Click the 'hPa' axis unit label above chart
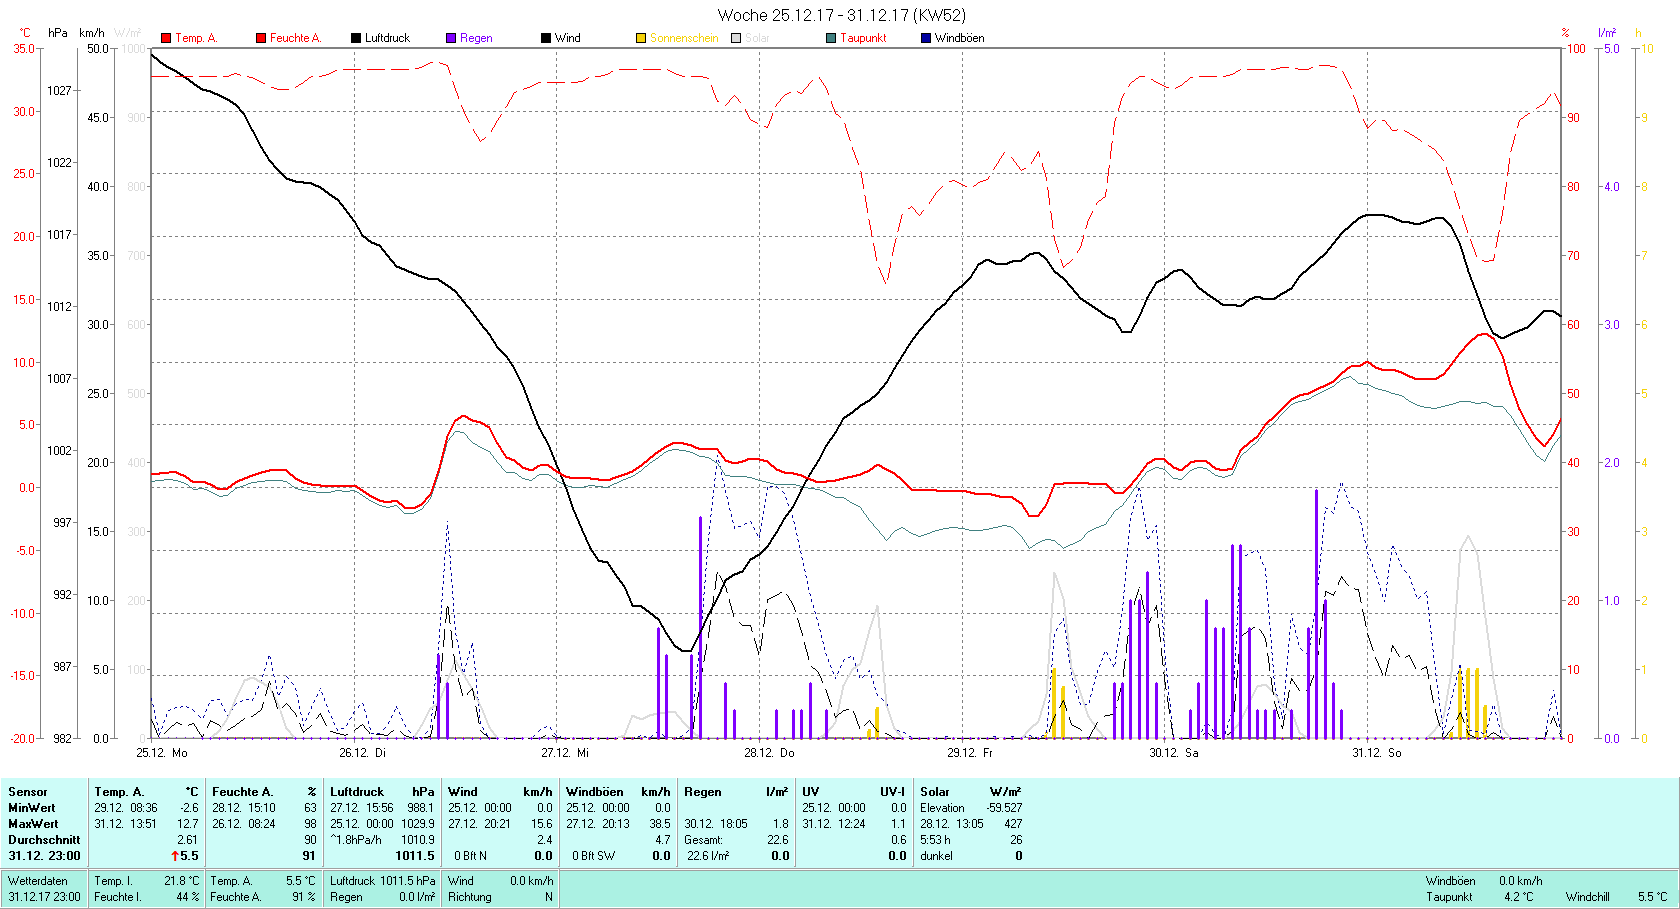Viewport: 1680px width, 909px height. coord(58,33)
